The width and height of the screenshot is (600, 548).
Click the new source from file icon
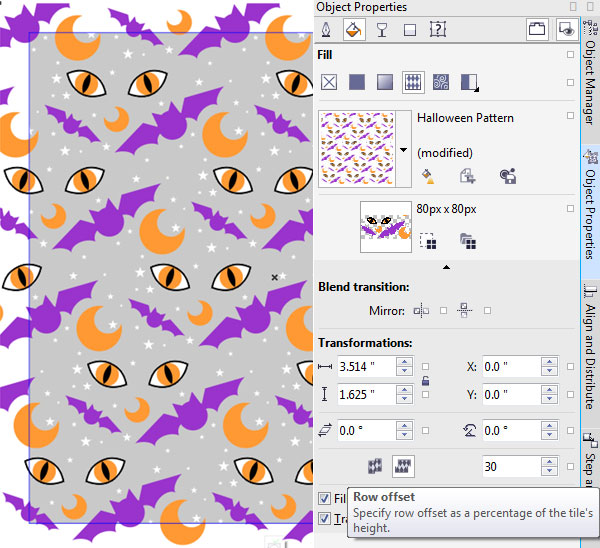[x=468, y=241]
